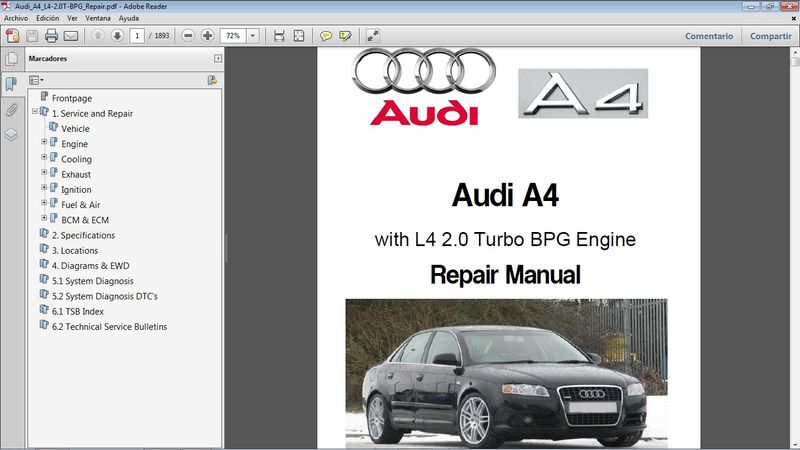Click the Print file icon
This screenshot has width=800, height=450.
[51, 36]
